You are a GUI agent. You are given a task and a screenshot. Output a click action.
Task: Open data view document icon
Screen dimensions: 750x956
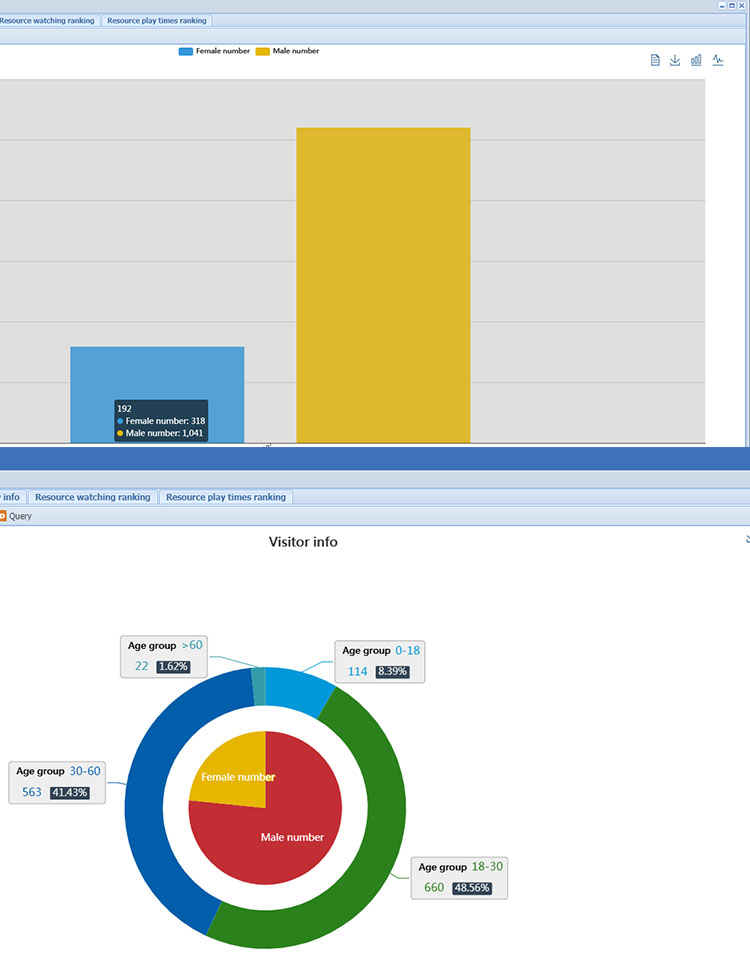point(655,60)
